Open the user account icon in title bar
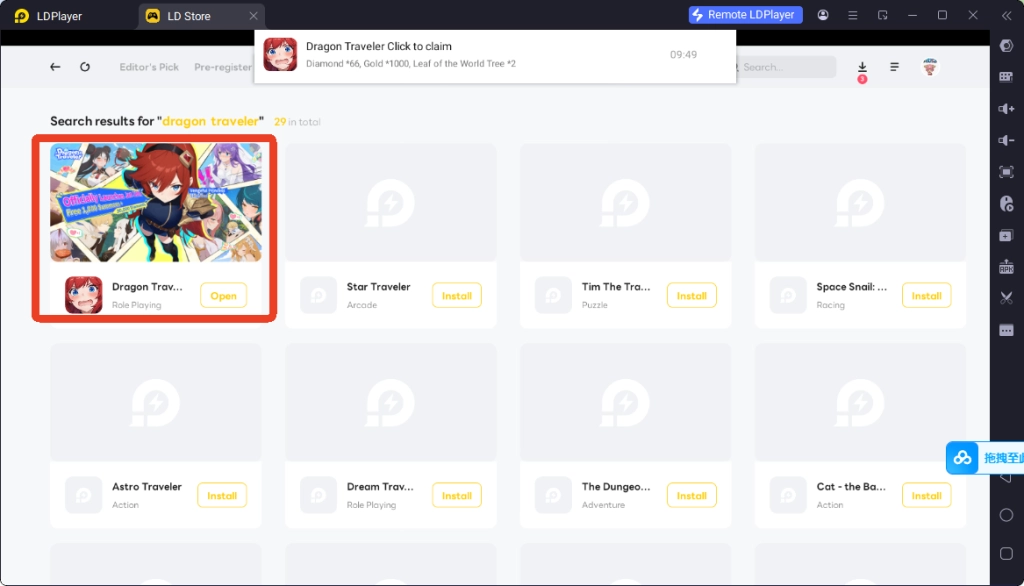The width and height of the screenshot is (1024, 586). pos(823,15)
